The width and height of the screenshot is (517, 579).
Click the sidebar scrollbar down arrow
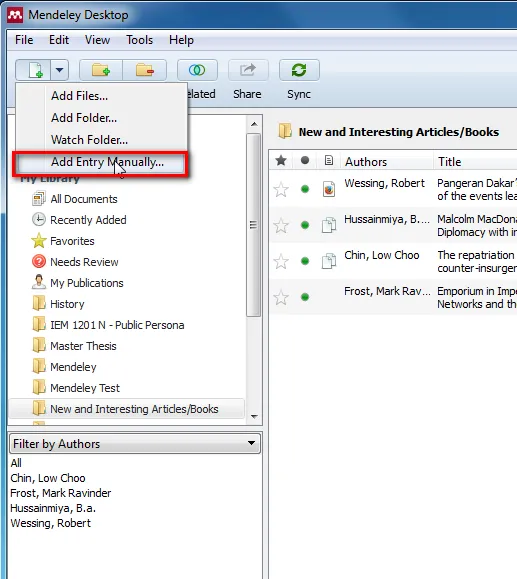[254, 417]
